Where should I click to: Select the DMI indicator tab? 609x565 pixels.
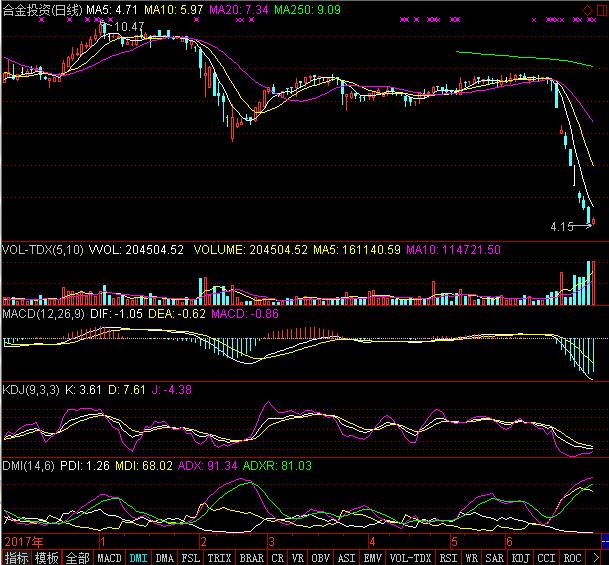(138, 558)
